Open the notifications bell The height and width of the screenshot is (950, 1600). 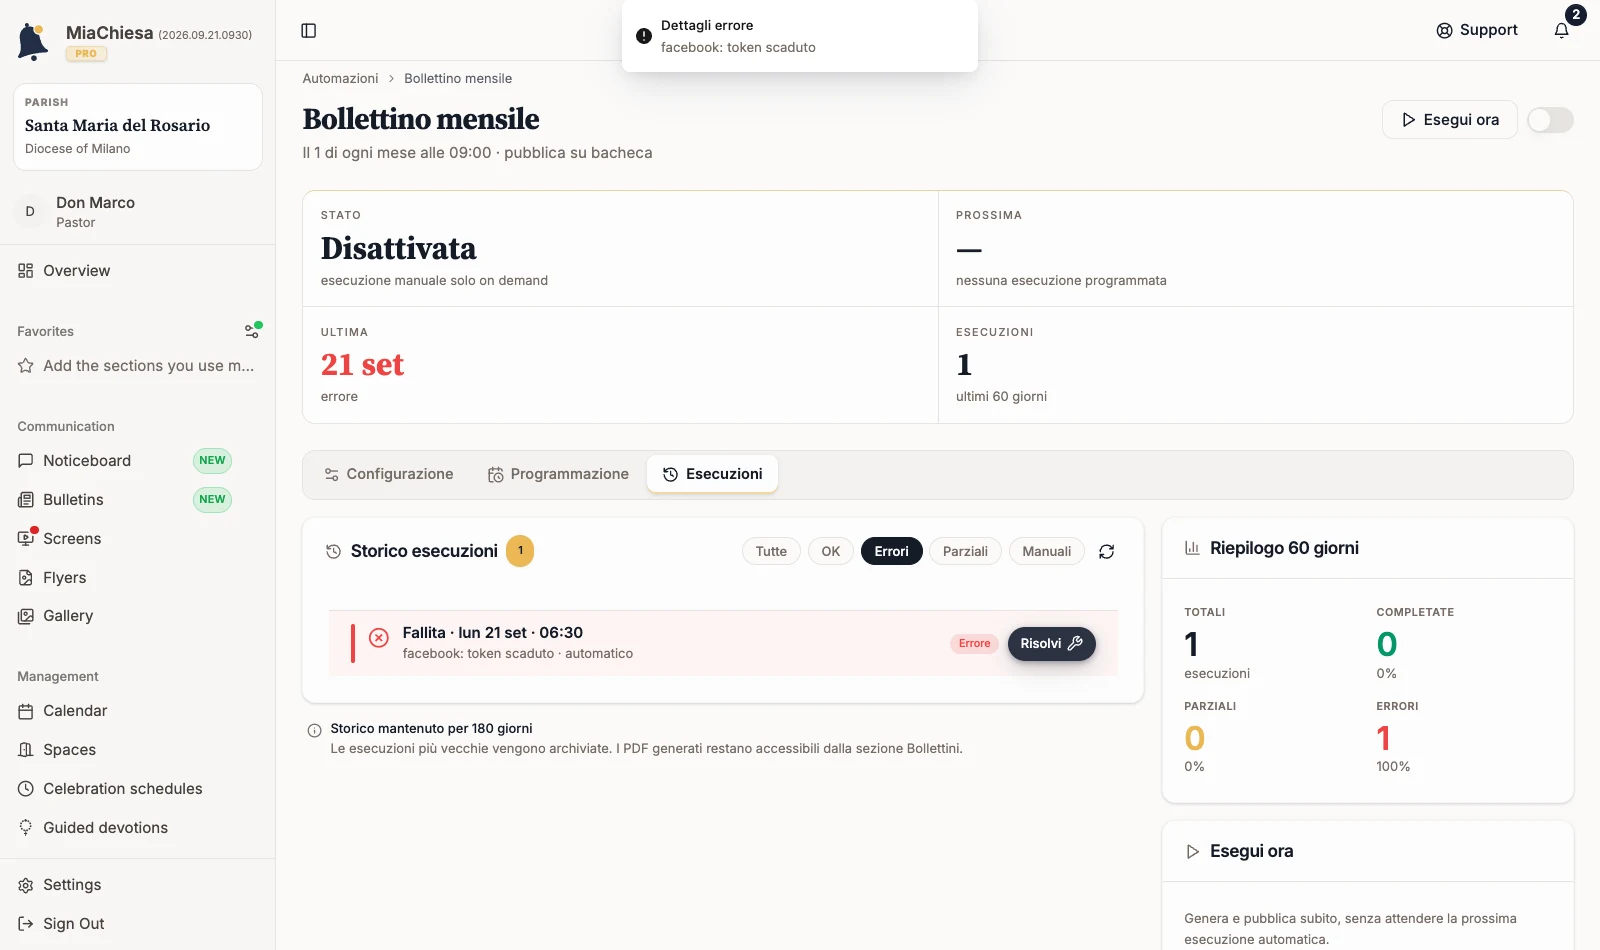click(x=1562, y=30)
